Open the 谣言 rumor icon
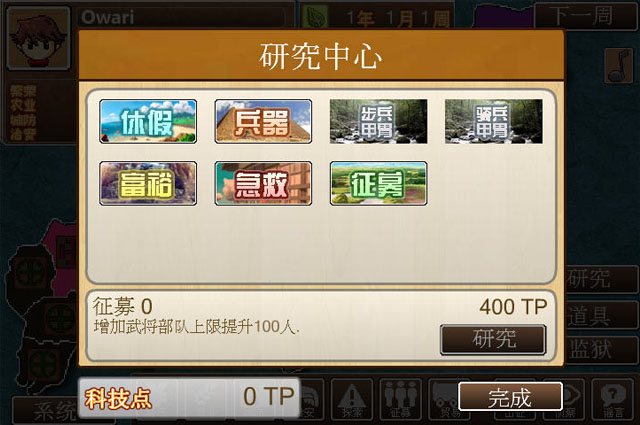640x425 pixels. (613, 399)
